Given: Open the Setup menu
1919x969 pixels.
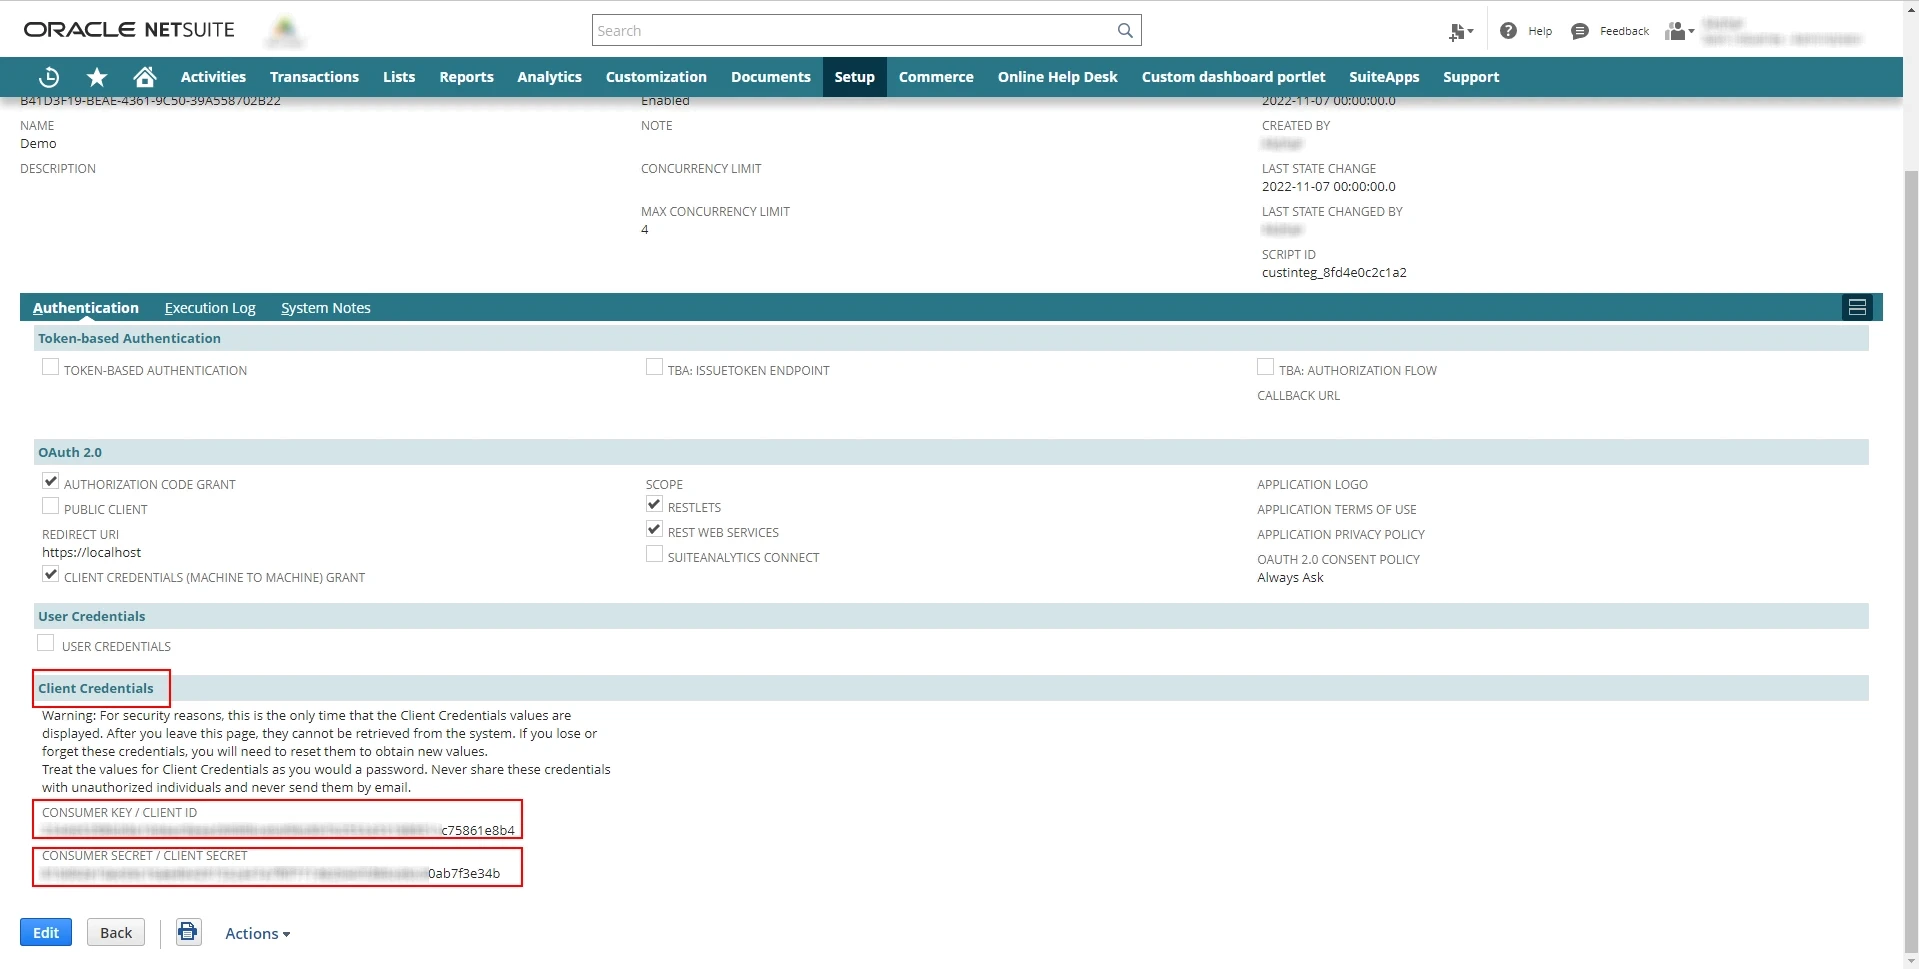Looking at the screenshot, I should [x=854, y=77].
